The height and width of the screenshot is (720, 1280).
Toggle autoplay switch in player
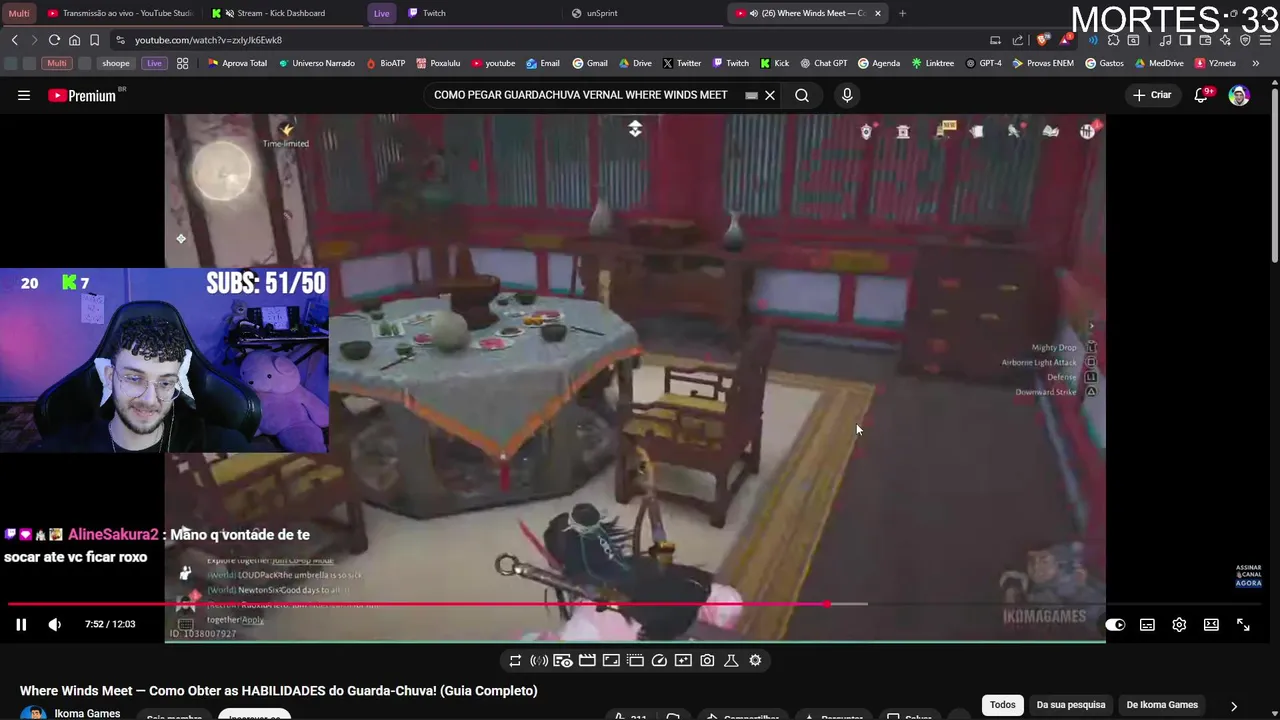click(x=1115, y=624)
